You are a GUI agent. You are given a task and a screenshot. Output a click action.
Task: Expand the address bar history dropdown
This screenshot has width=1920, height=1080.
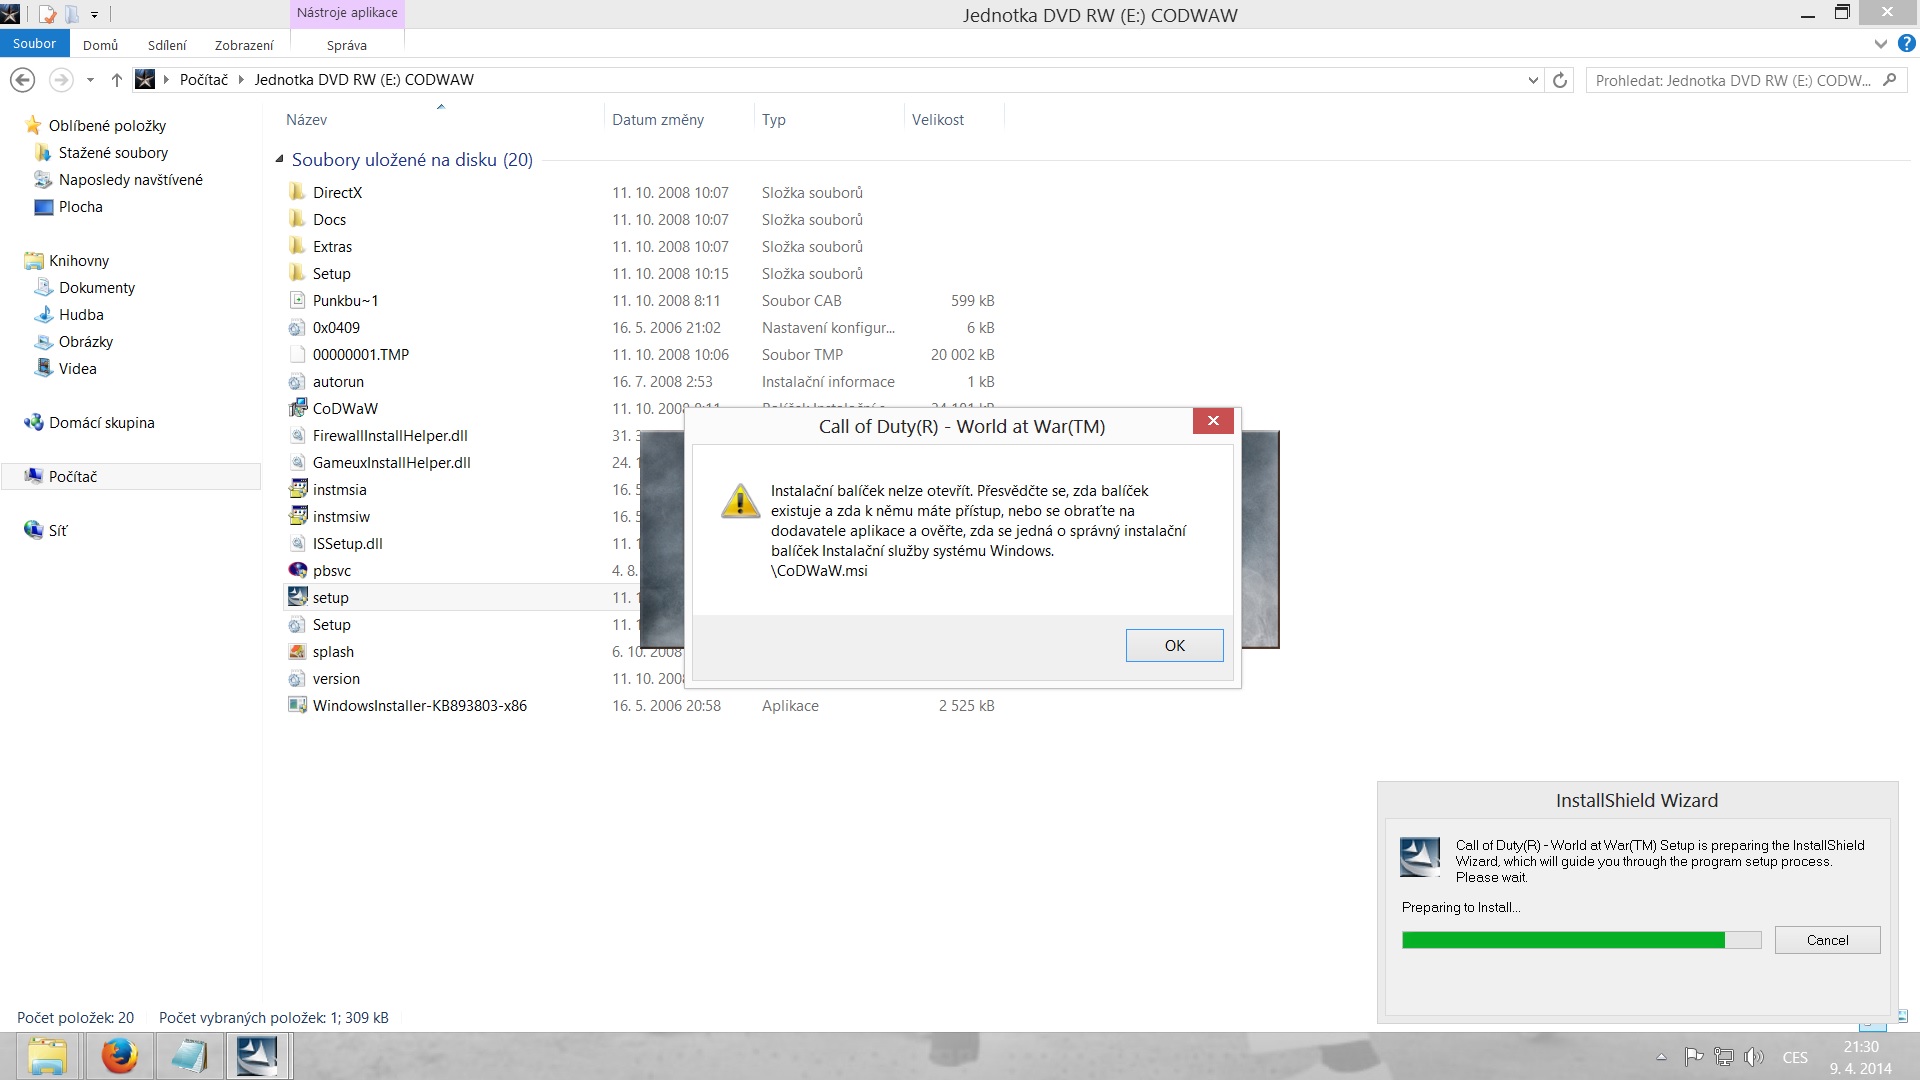tap(1533, 80)
